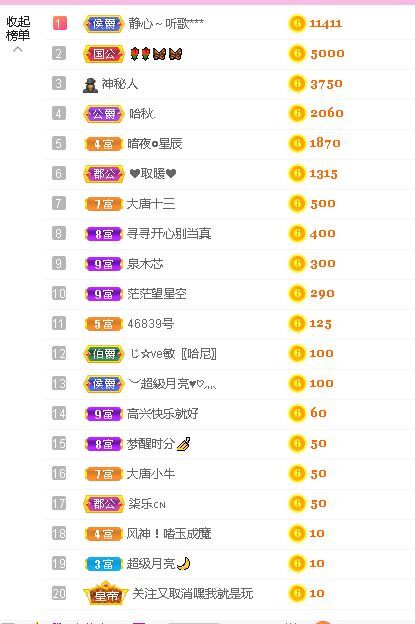Viewport: 415px width, 624px height.
Task: Click the blue 3富 badge beside 超级月亮
Action: [103, 564]
